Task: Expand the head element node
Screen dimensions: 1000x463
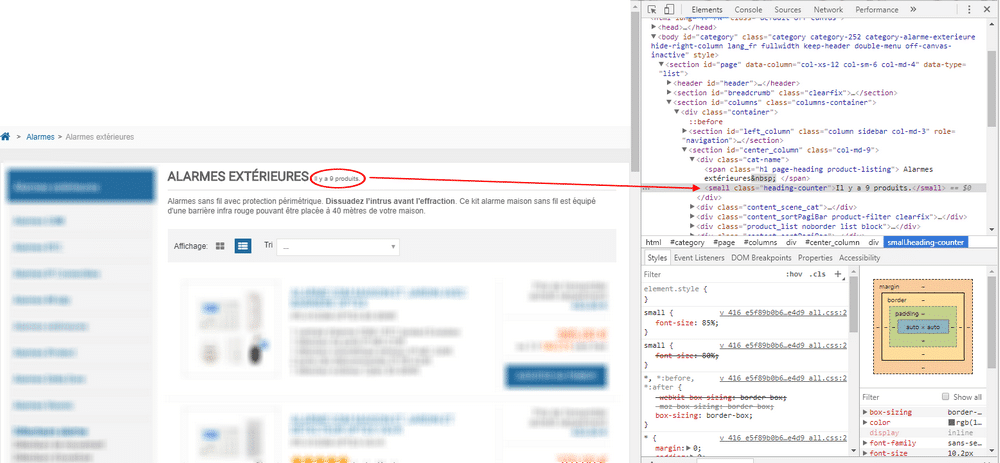Action: 653,27
